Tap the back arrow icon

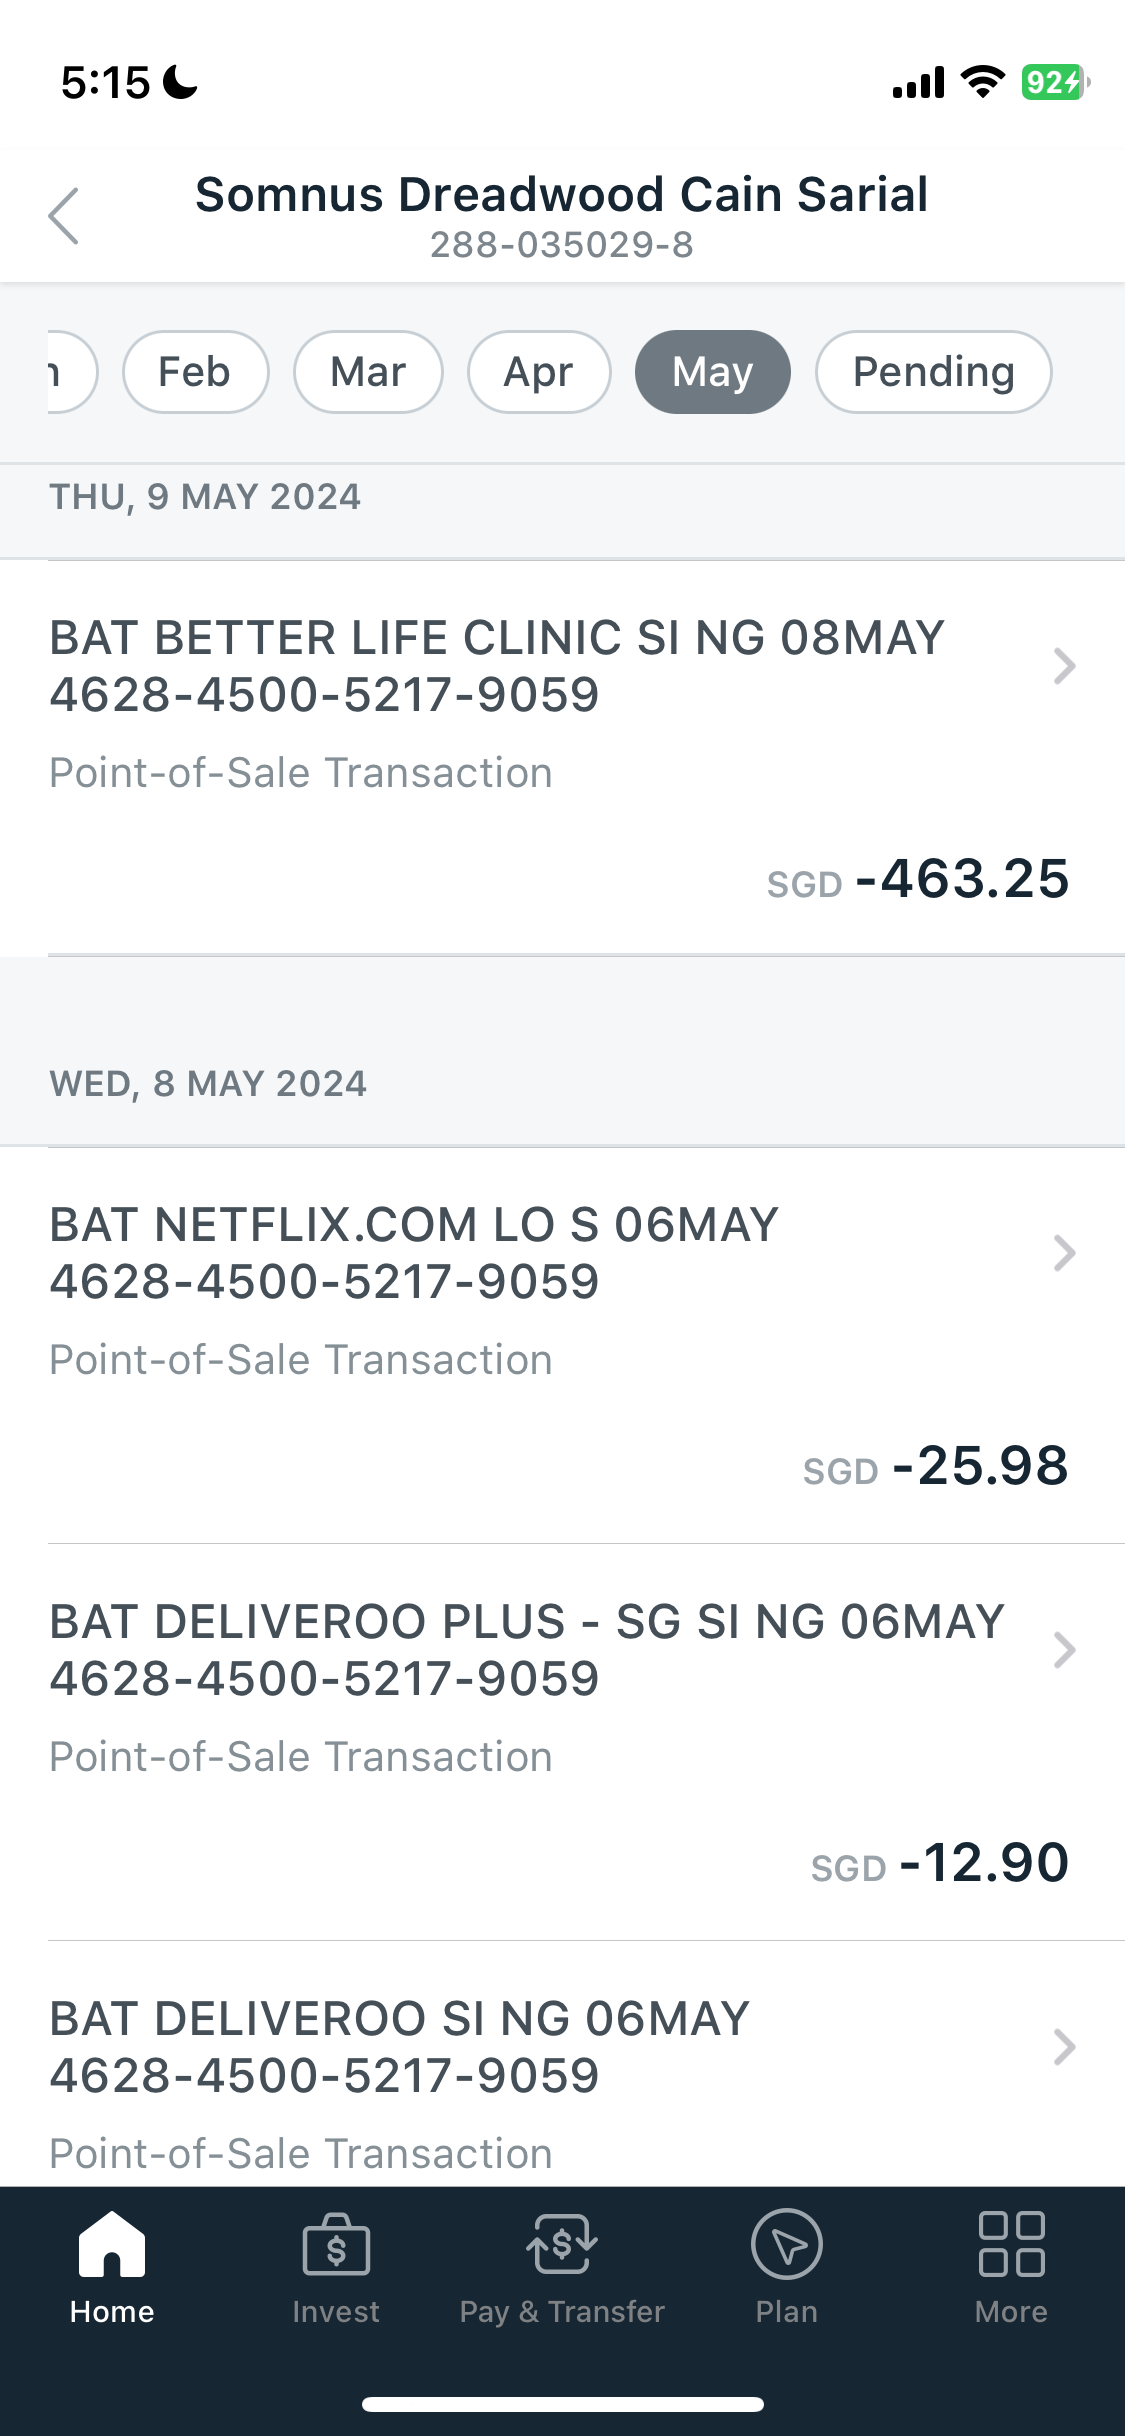(x=64, y=216)
